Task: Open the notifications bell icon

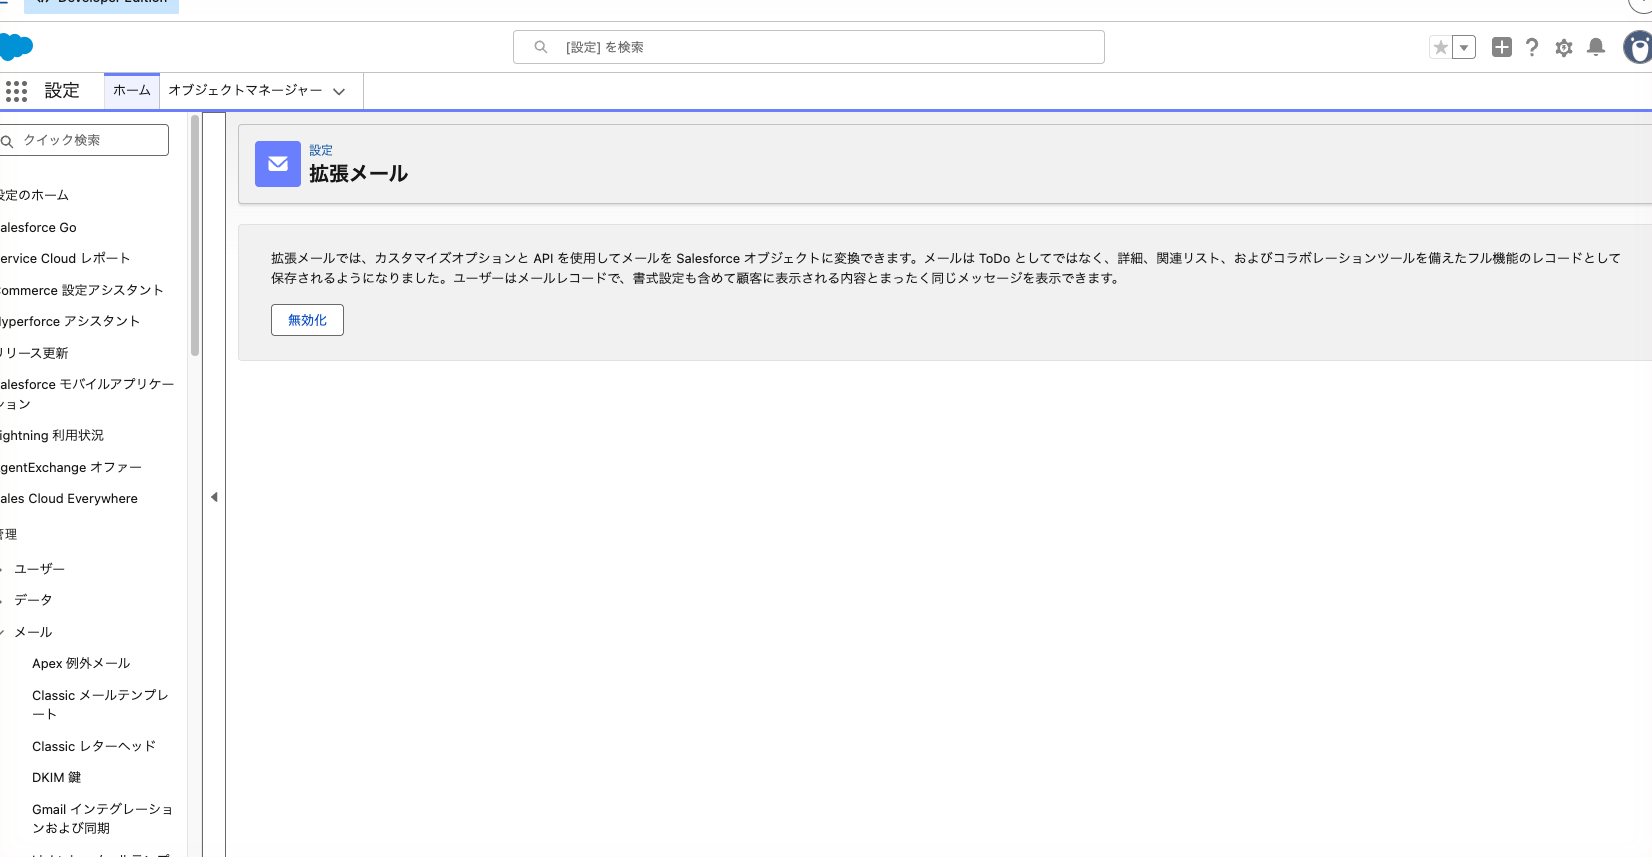Action: [1596, 47]
